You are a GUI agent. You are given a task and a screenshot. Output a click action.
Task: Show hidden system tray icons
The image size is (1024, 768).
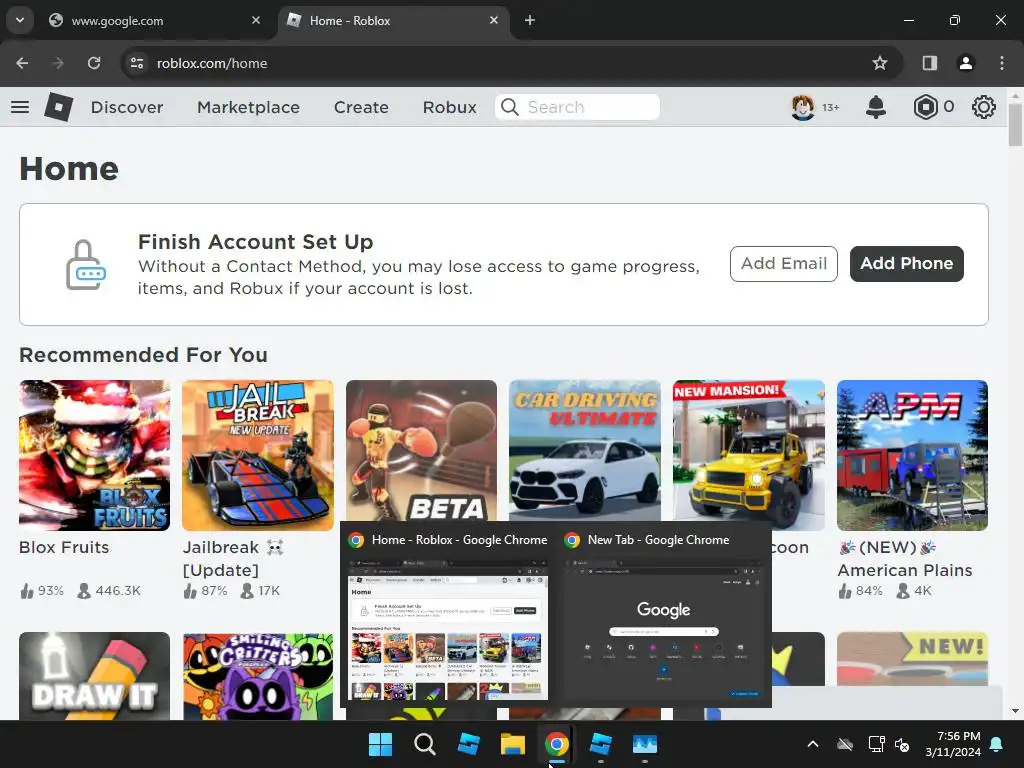813,744
